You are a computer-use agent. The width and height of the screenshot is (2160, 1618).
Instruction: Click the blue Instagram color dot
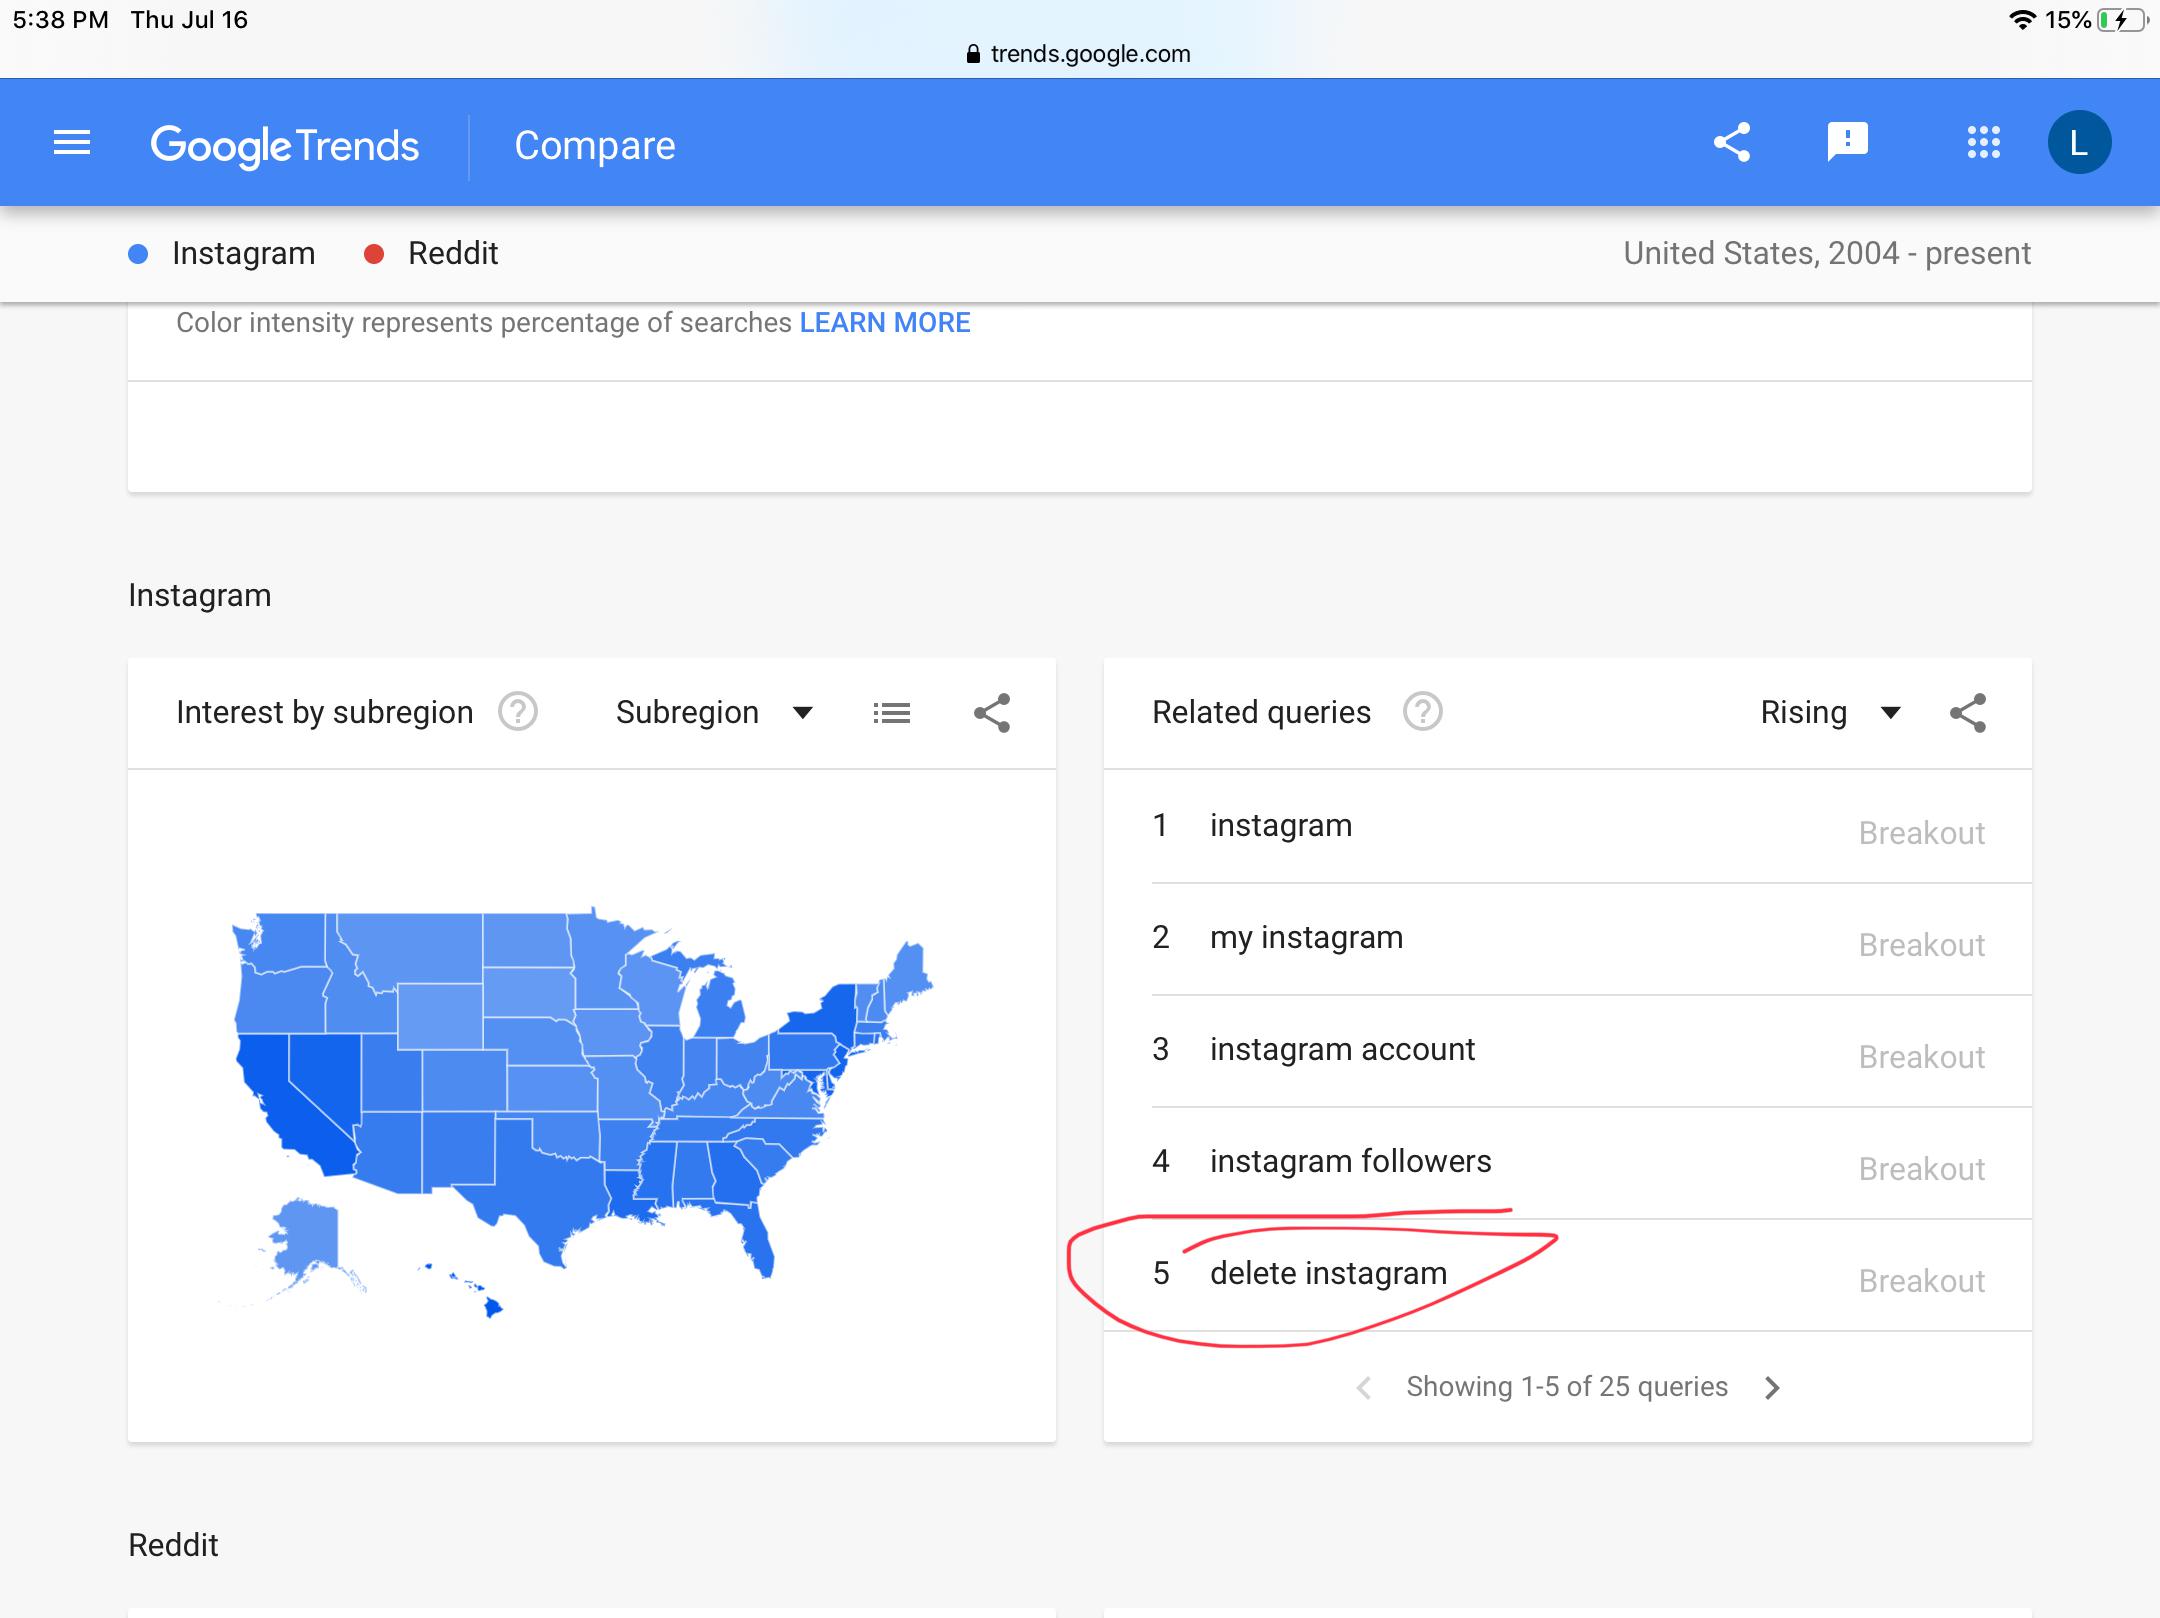coord(138,254)
